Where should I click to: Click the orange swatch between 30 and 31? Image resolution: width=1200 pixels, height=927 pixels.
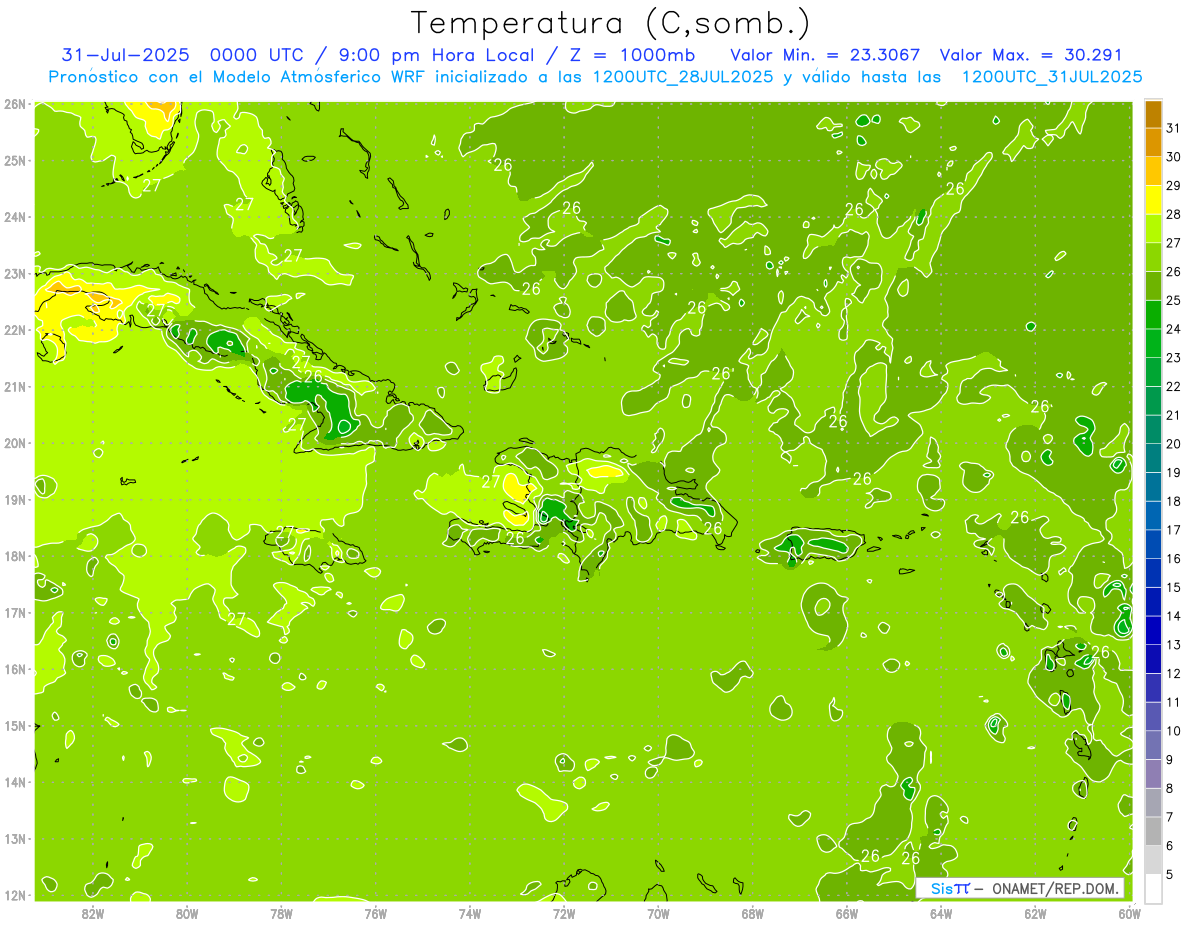coord(1154,141)
